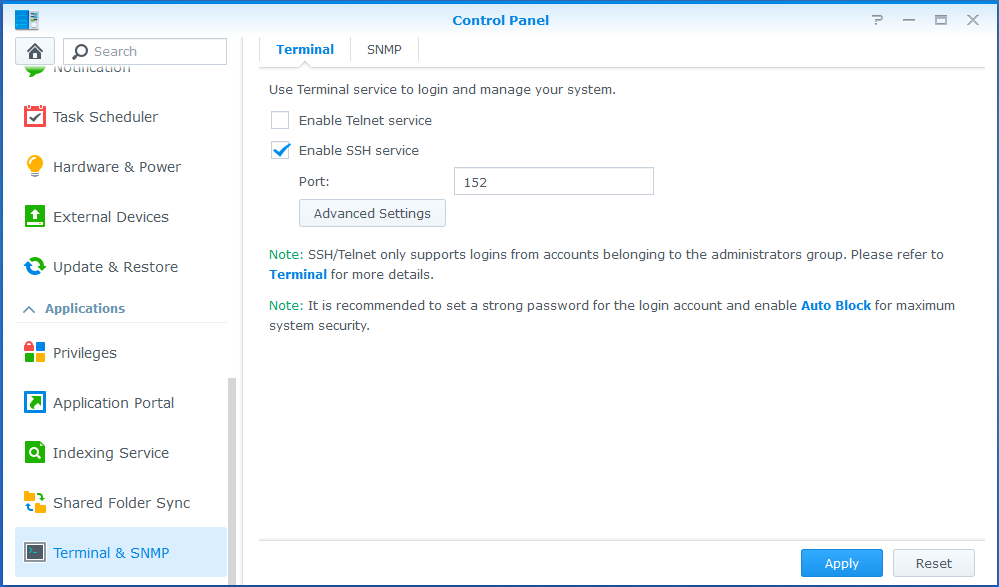
Task: Click the SSH Port input field
Action: click(554, 182)
